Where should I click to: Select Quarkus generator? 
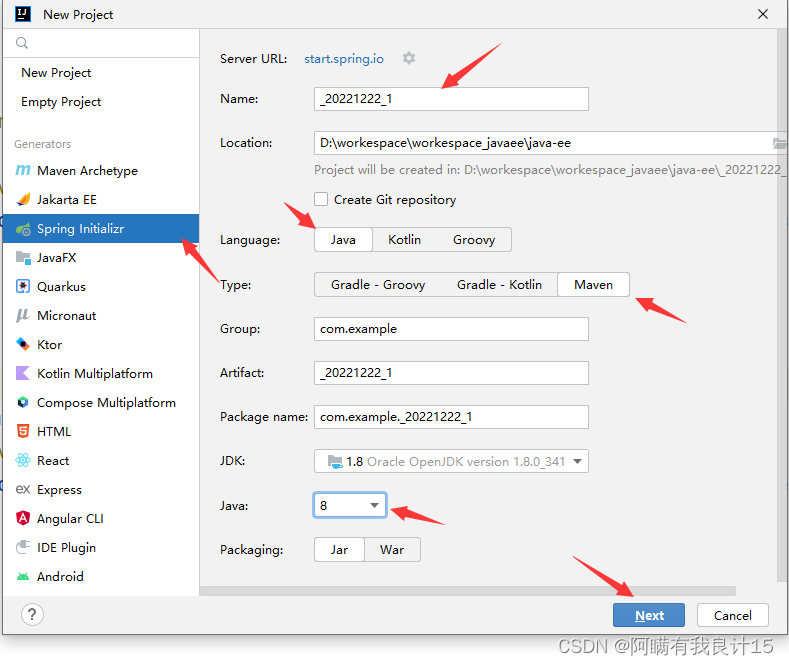pyautogui.click(x=101, y=287)
